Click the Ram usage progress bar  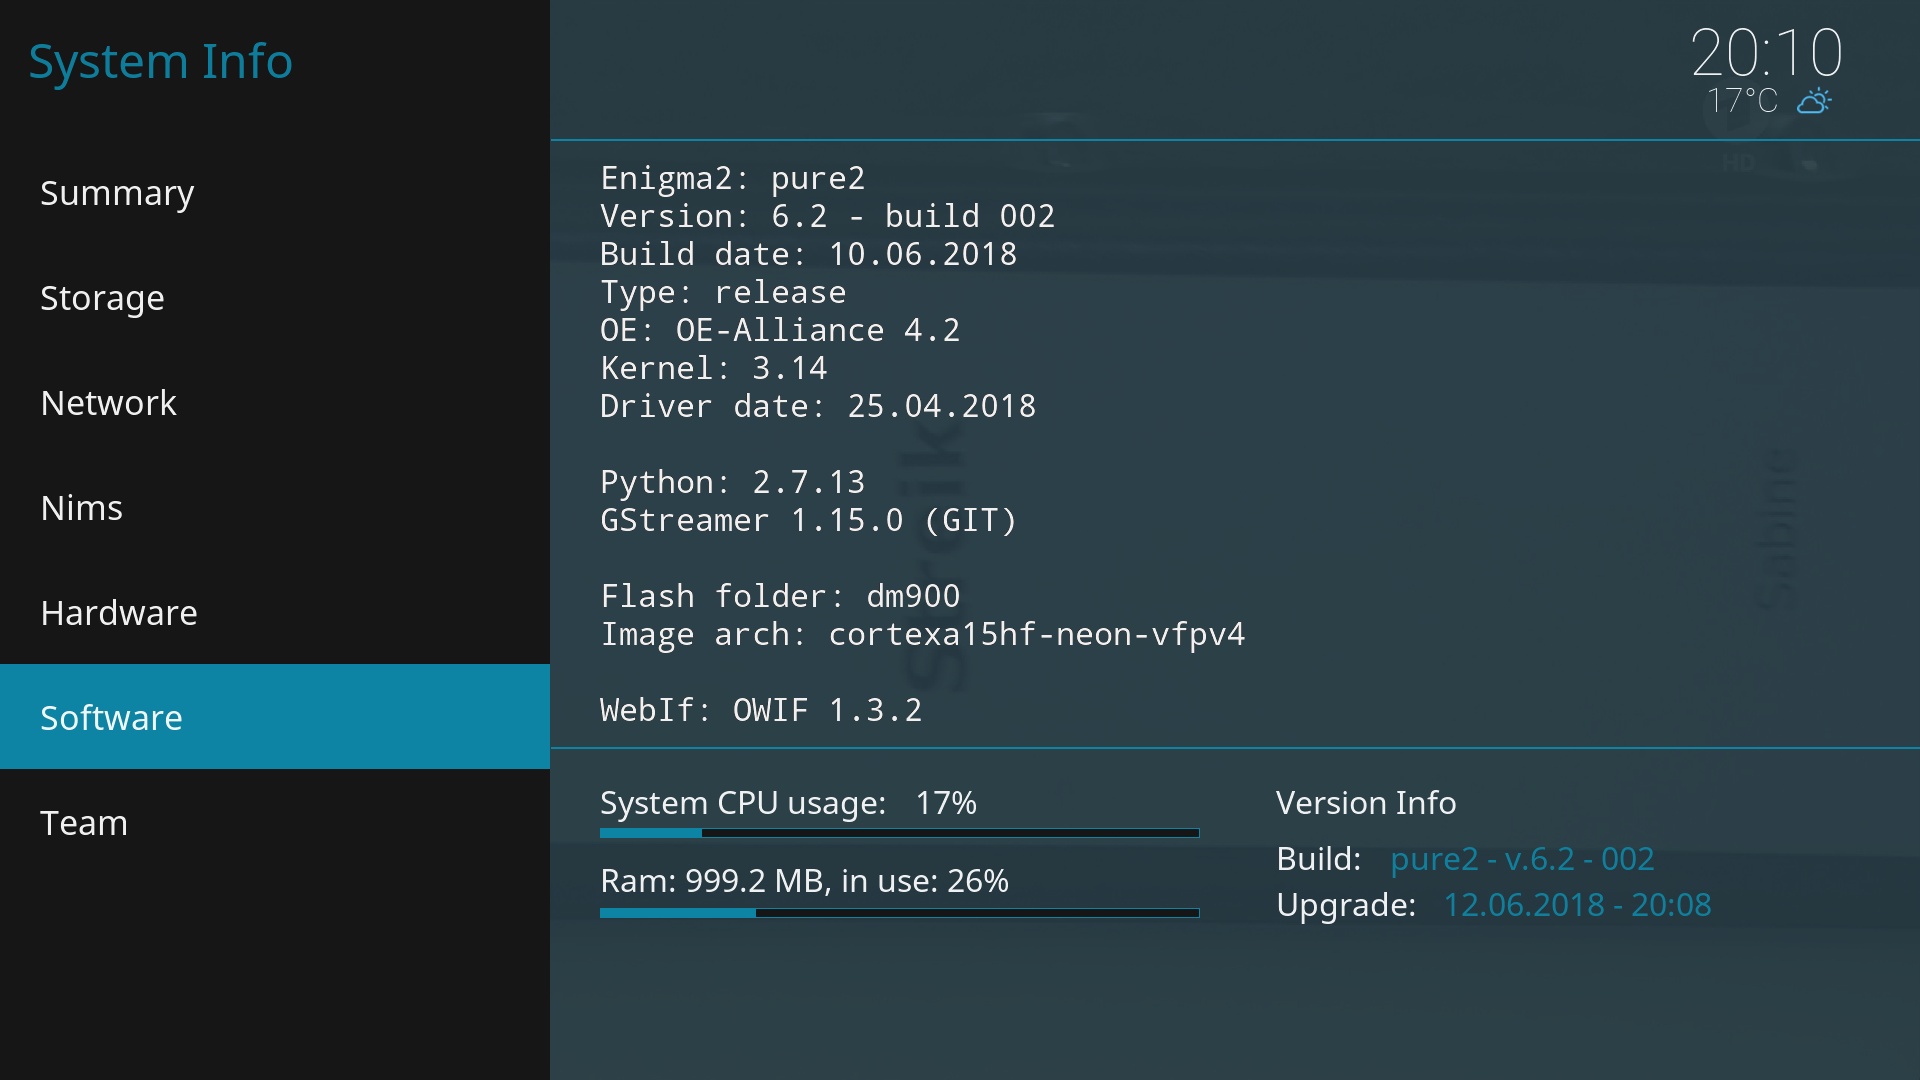point(899,913)
